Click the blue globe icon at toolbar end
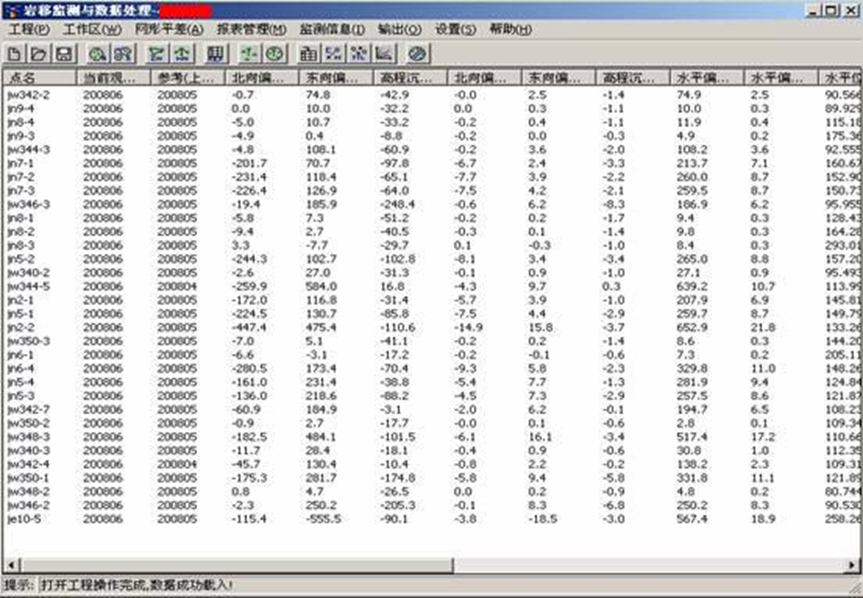This screenshot has width=863, height=598. click(418, 53)
